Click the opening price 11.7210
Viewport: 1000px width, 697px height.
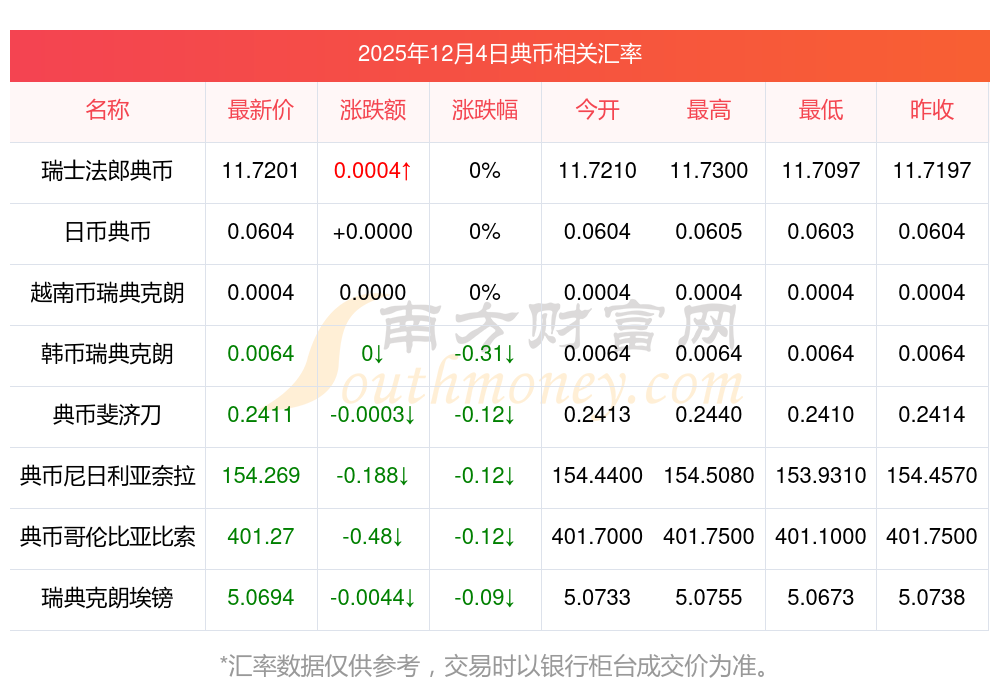[597, 171]
